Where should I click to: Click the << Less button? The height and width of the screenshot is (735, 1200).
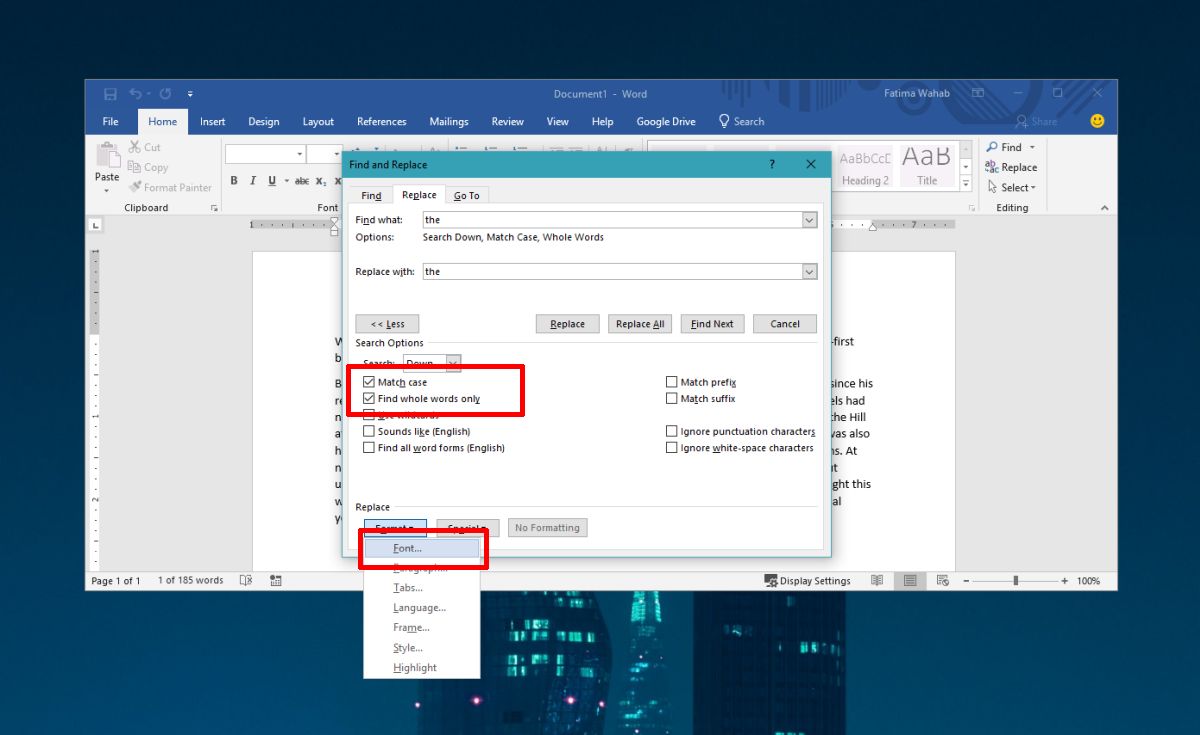(x=387, y=324)
